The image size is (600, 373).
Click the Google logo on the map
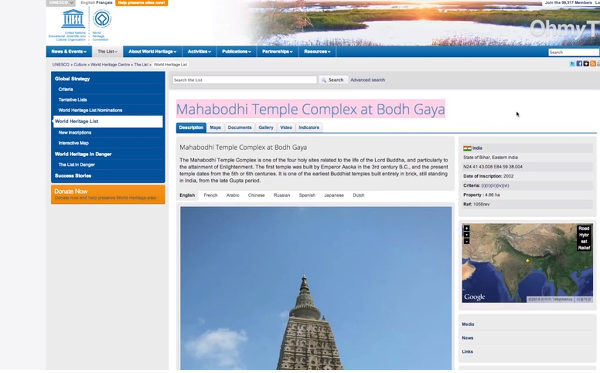(x=474, y=297)
